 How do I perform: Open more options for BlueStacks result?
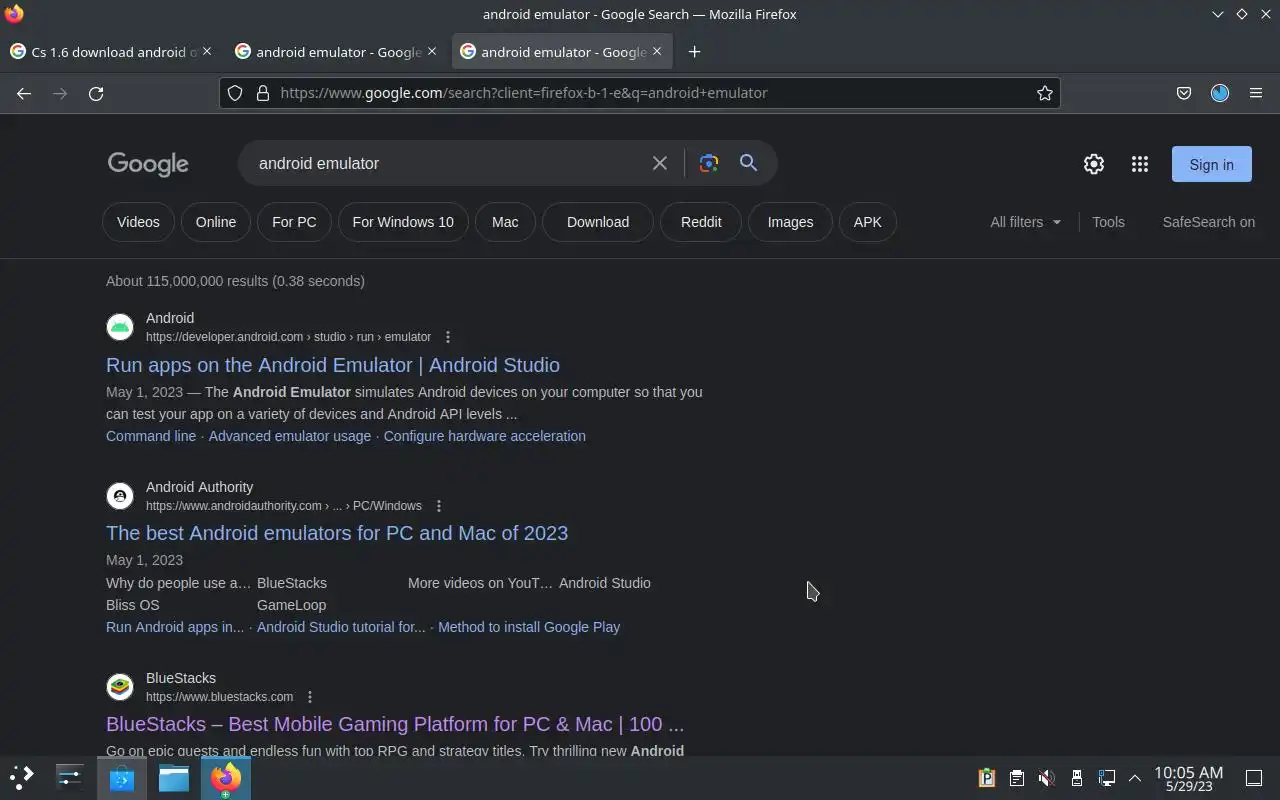[x=310, y=697]
